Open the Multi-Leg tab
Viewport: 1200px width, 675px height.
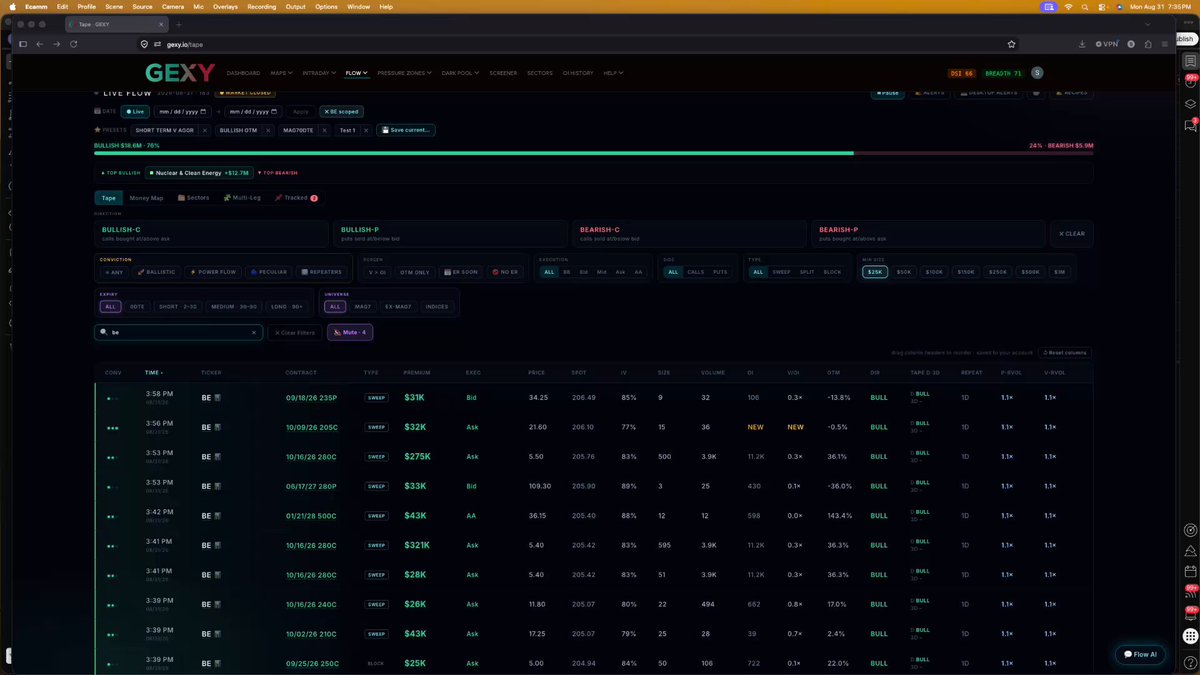[242, 198]
